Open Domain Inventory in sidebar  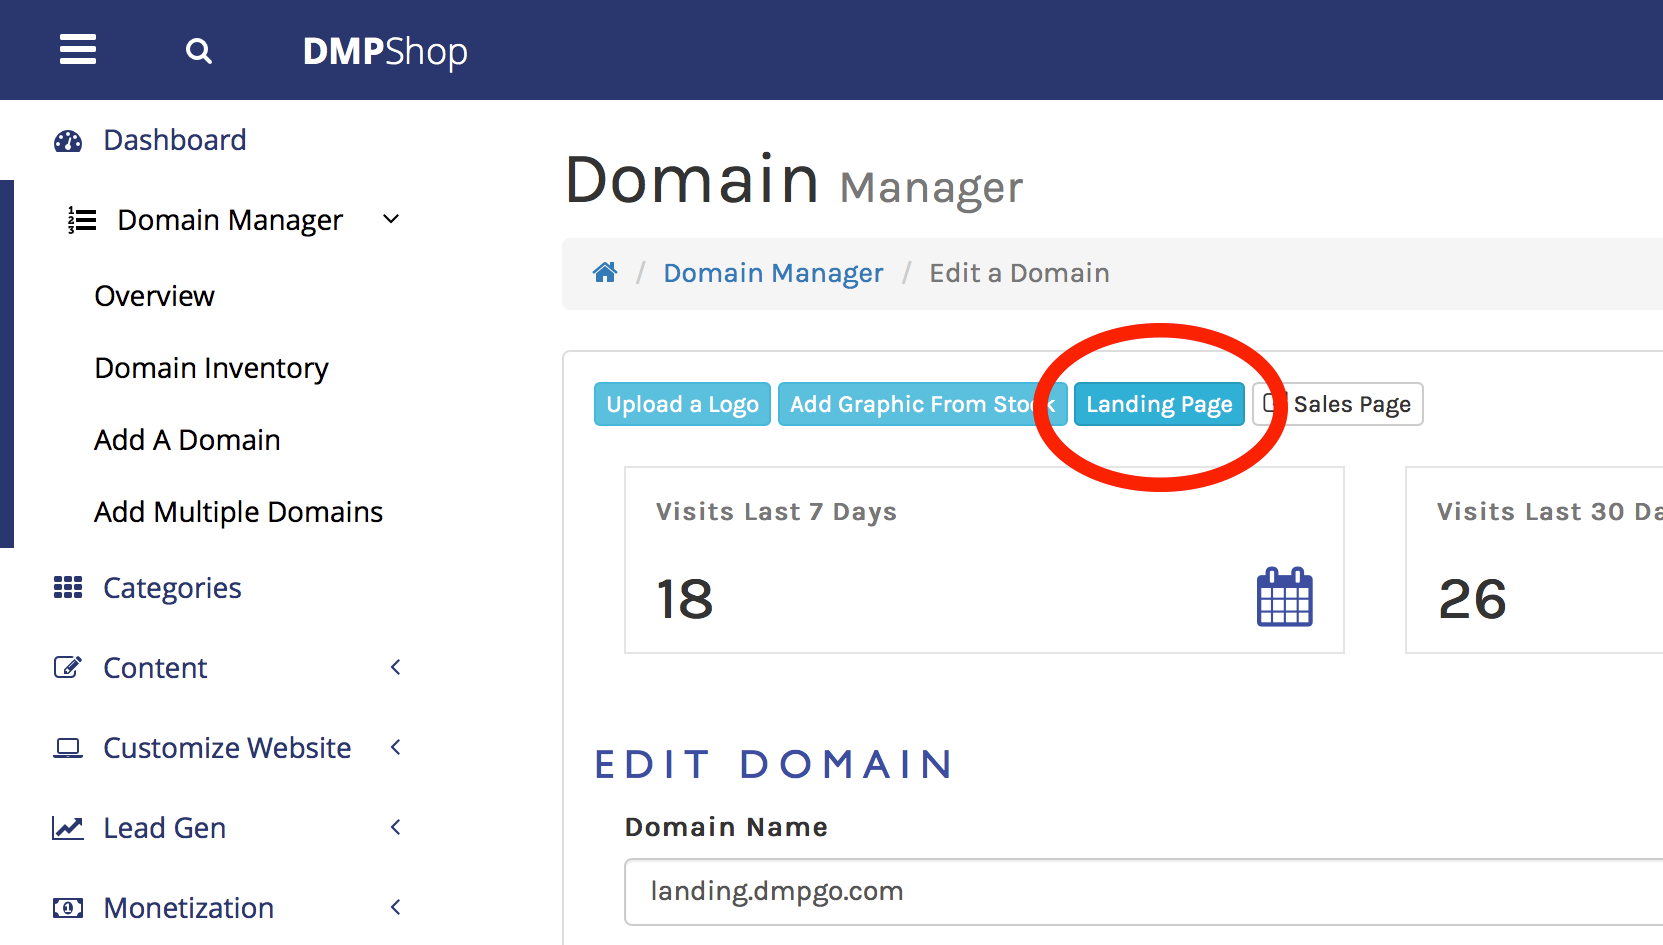click(x=211, y=368)
